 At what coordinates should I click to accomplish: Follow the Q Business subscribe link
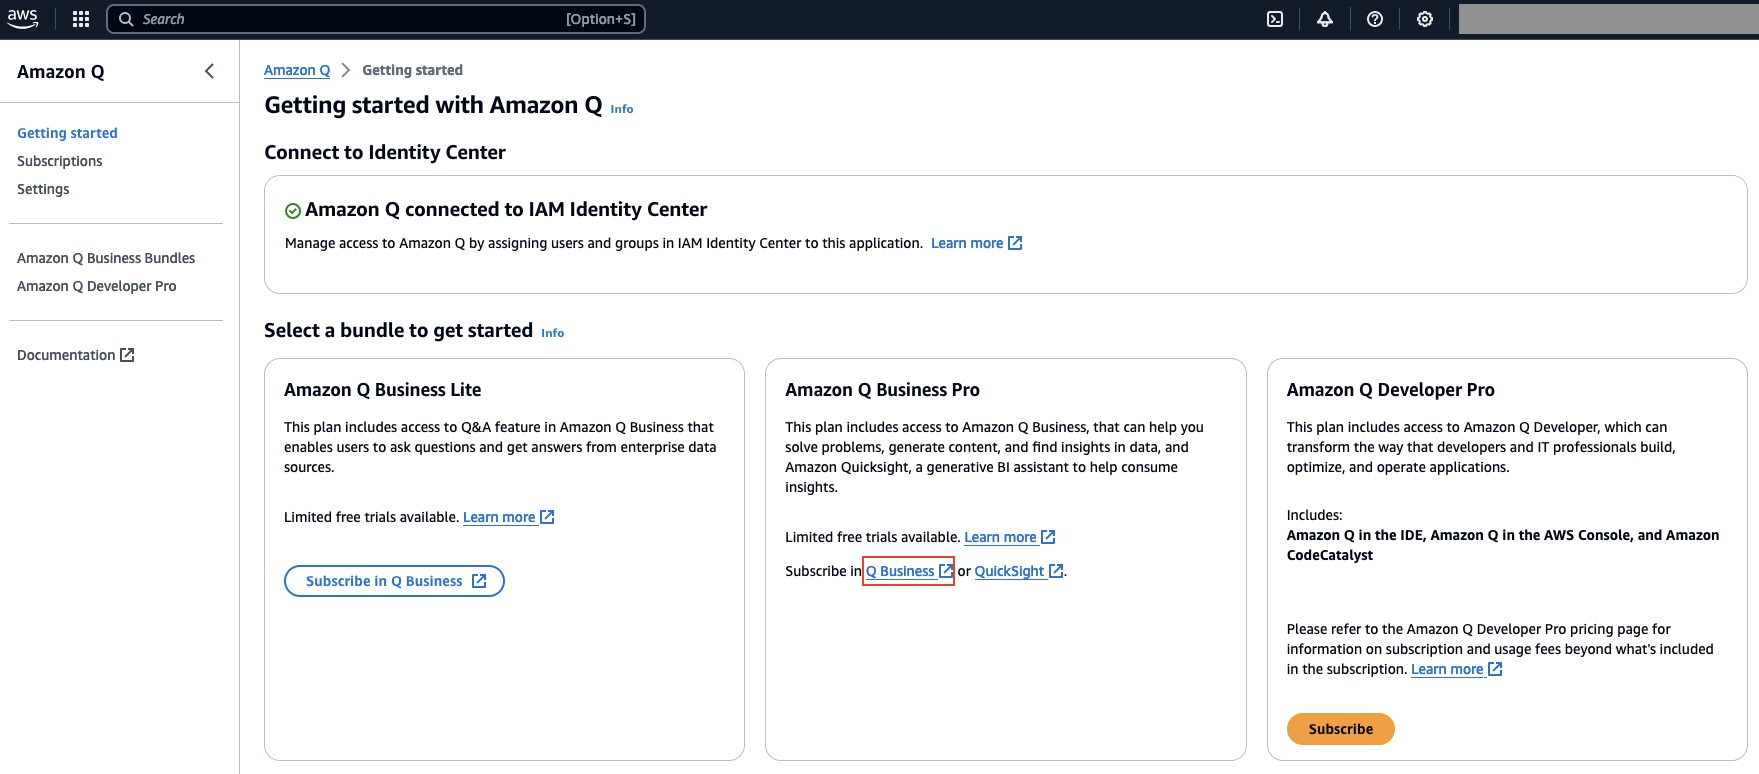click(909, 571)
